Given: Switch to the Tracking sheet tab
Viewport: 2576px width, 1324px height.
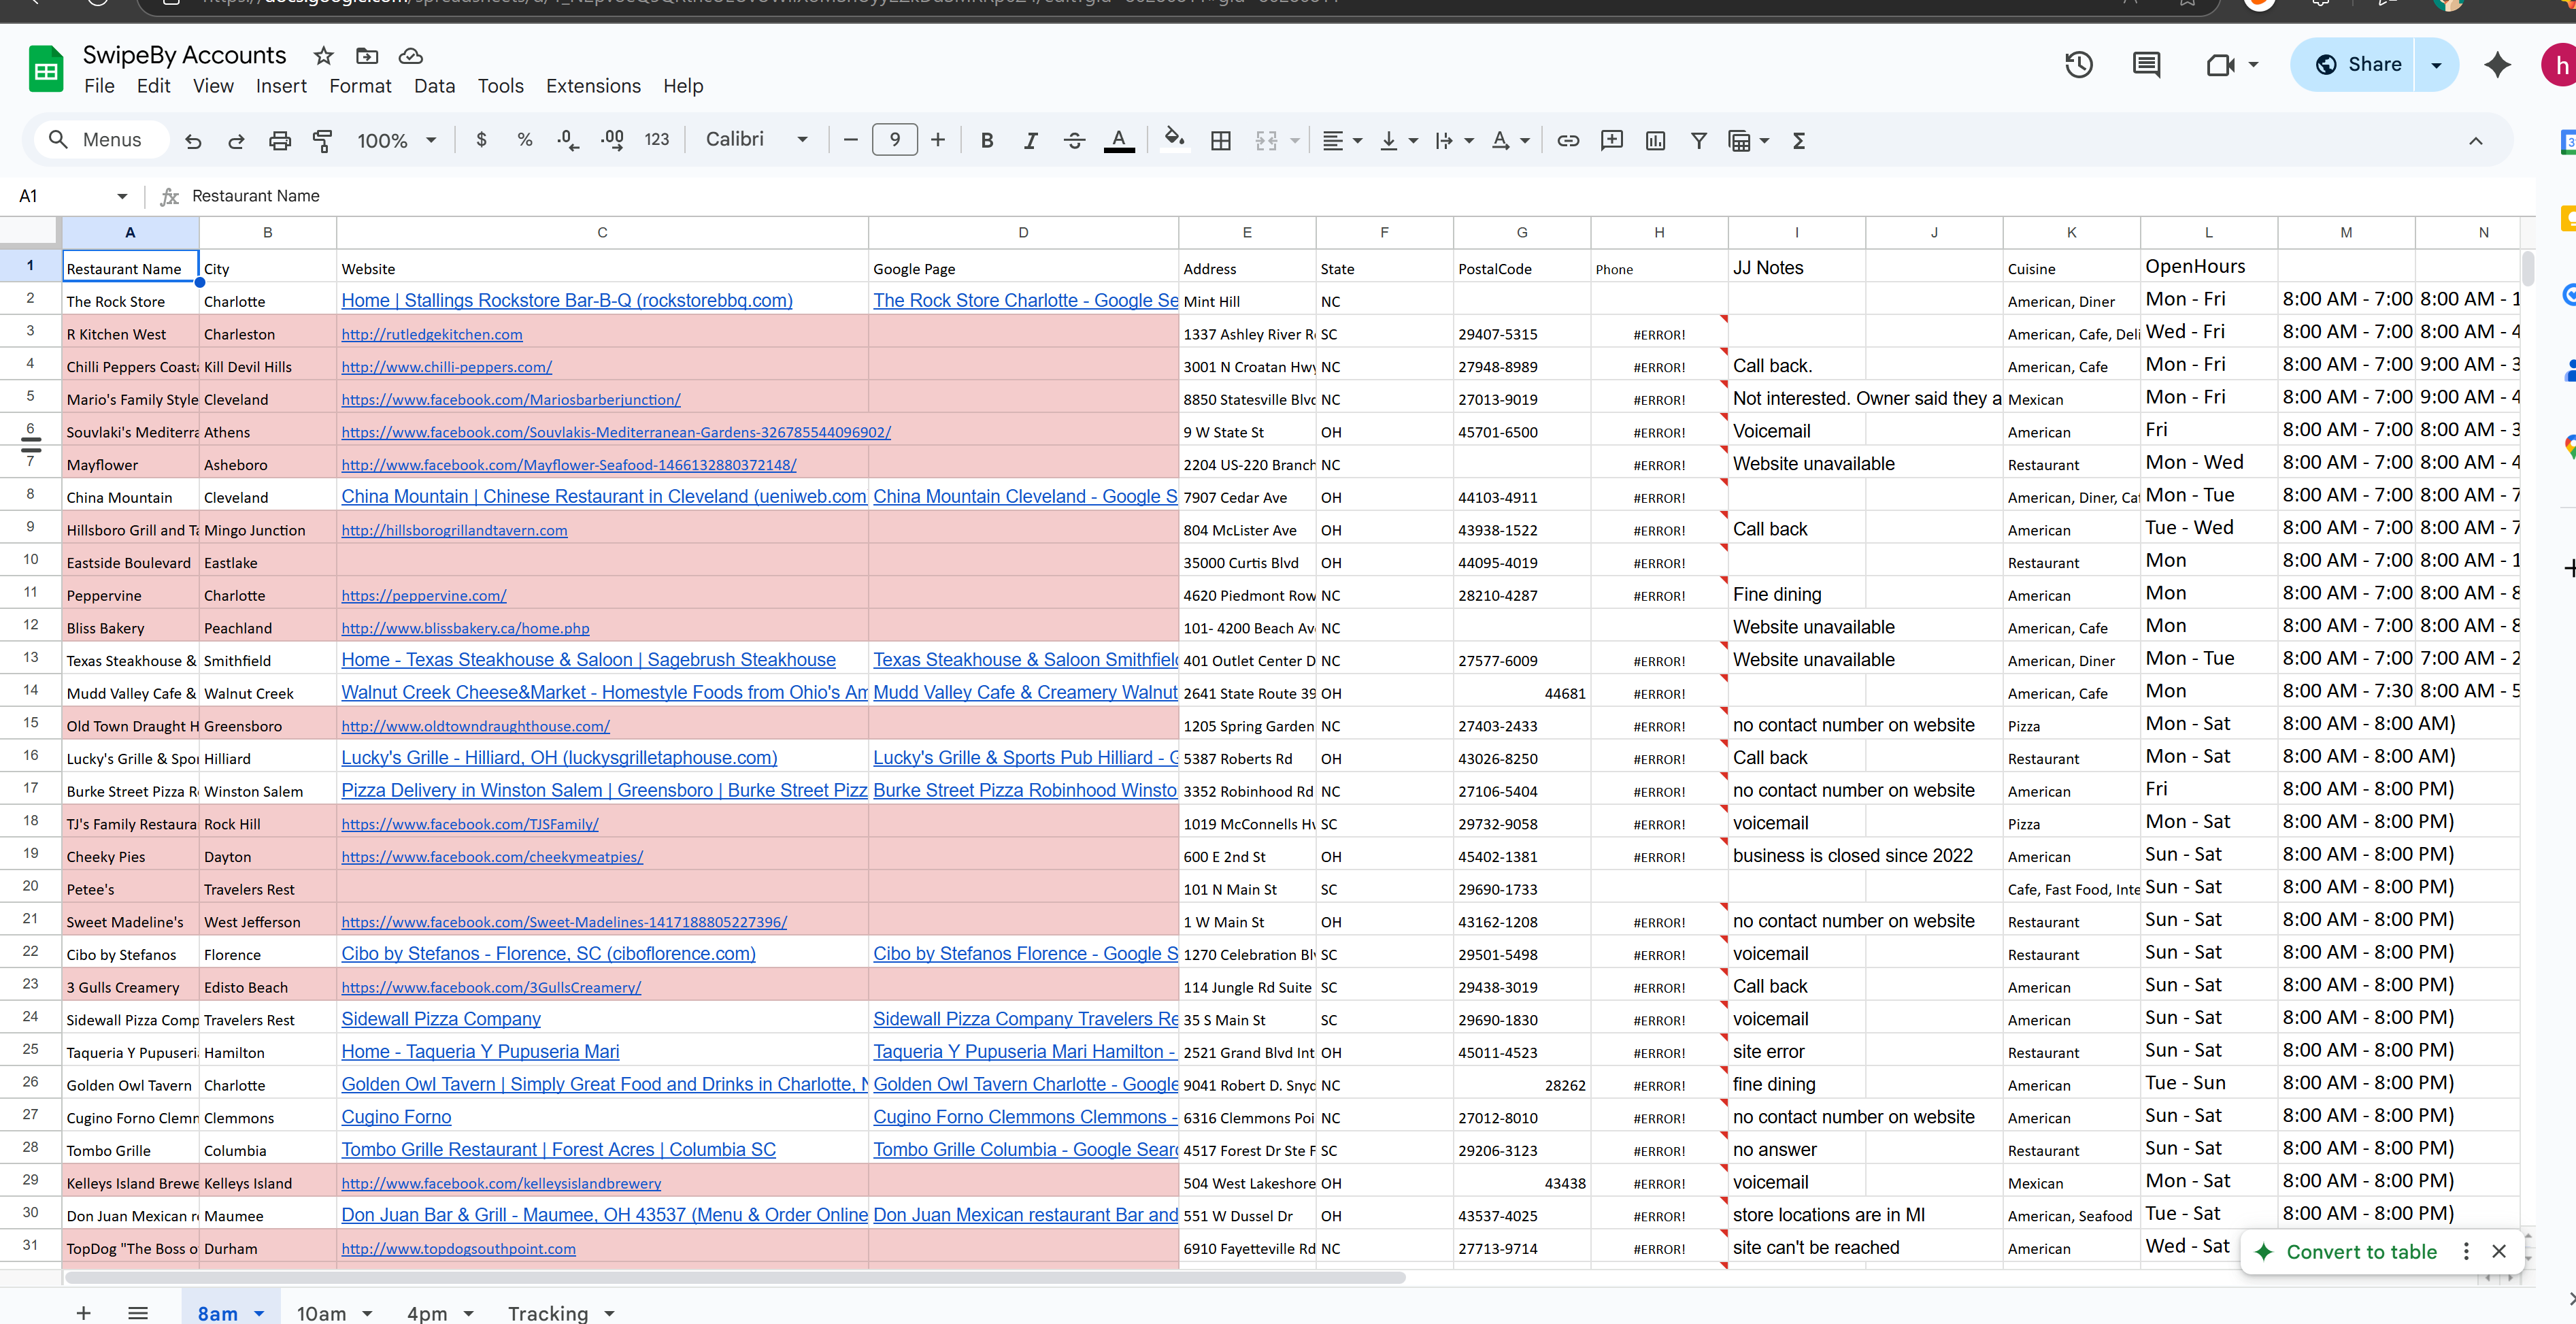Looking at the screenshot, I should coord(548,1313).
